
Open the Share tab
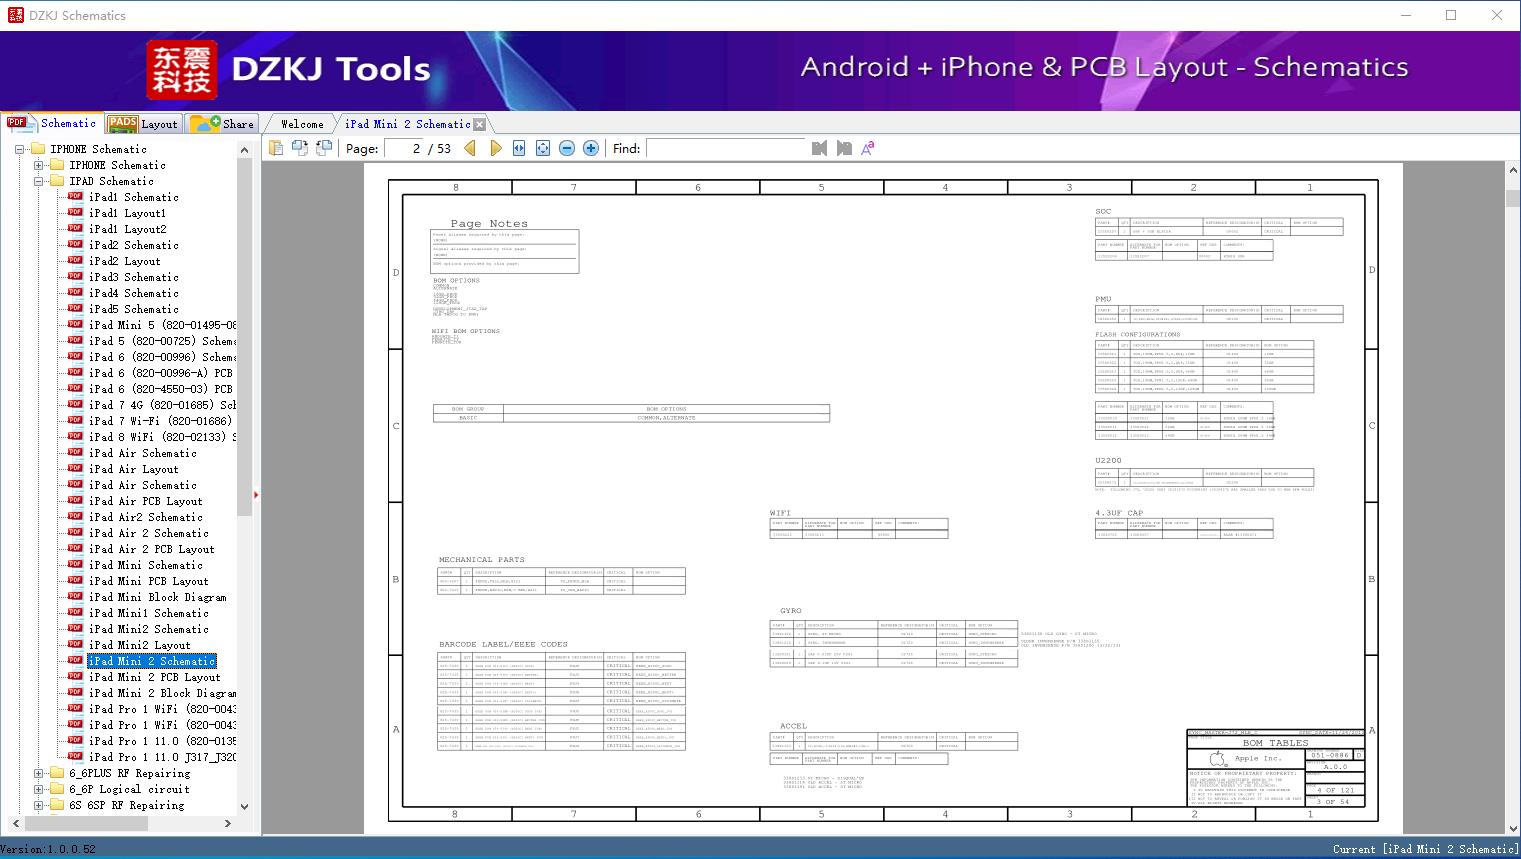[222, 124]
